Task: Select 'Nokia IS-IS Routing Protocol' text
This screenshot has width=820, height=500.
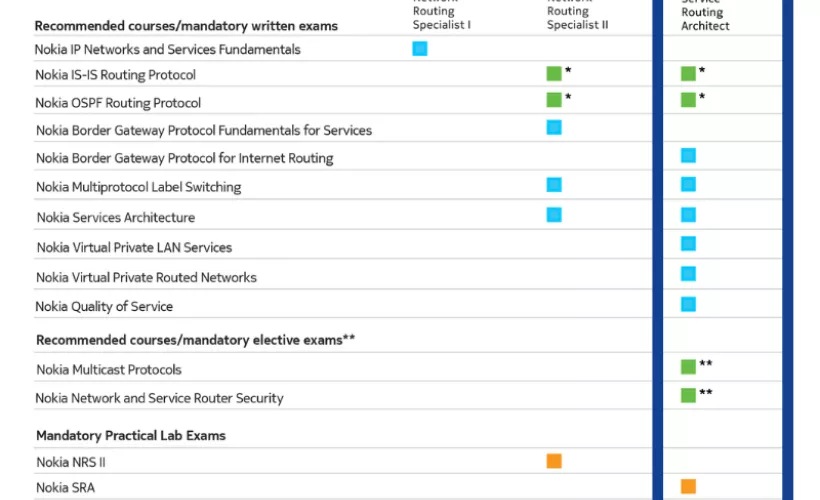Action: (116, 75)
